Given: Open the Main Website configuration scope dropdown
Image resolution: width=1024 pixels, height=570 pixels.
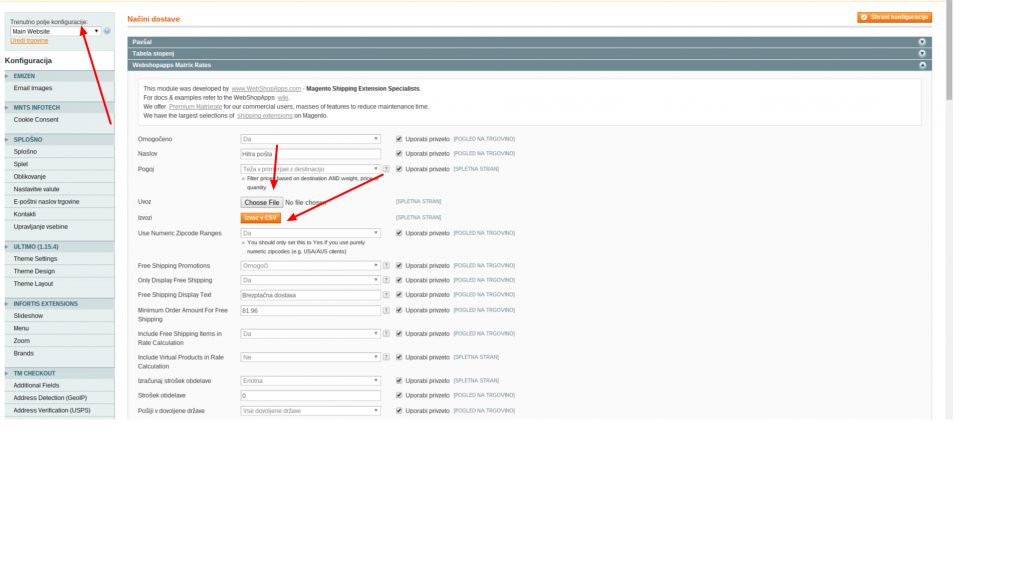Looking at the screenshot, I should (x=55, y=31).
